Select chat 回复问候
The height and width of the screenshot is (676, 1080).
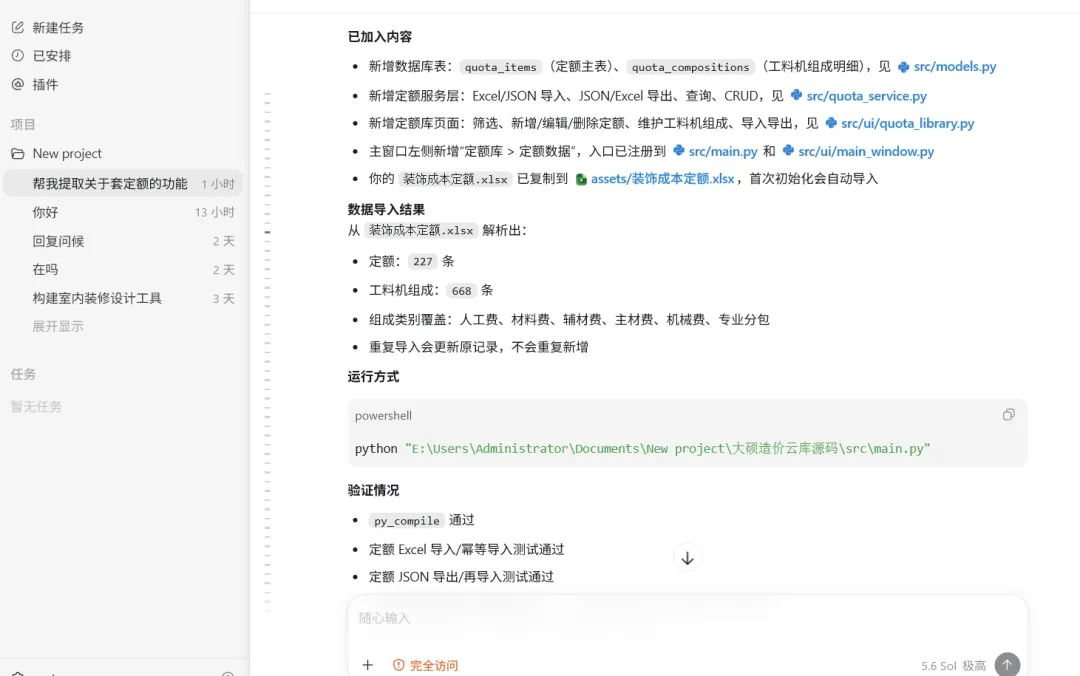click(x=124, y=241)
